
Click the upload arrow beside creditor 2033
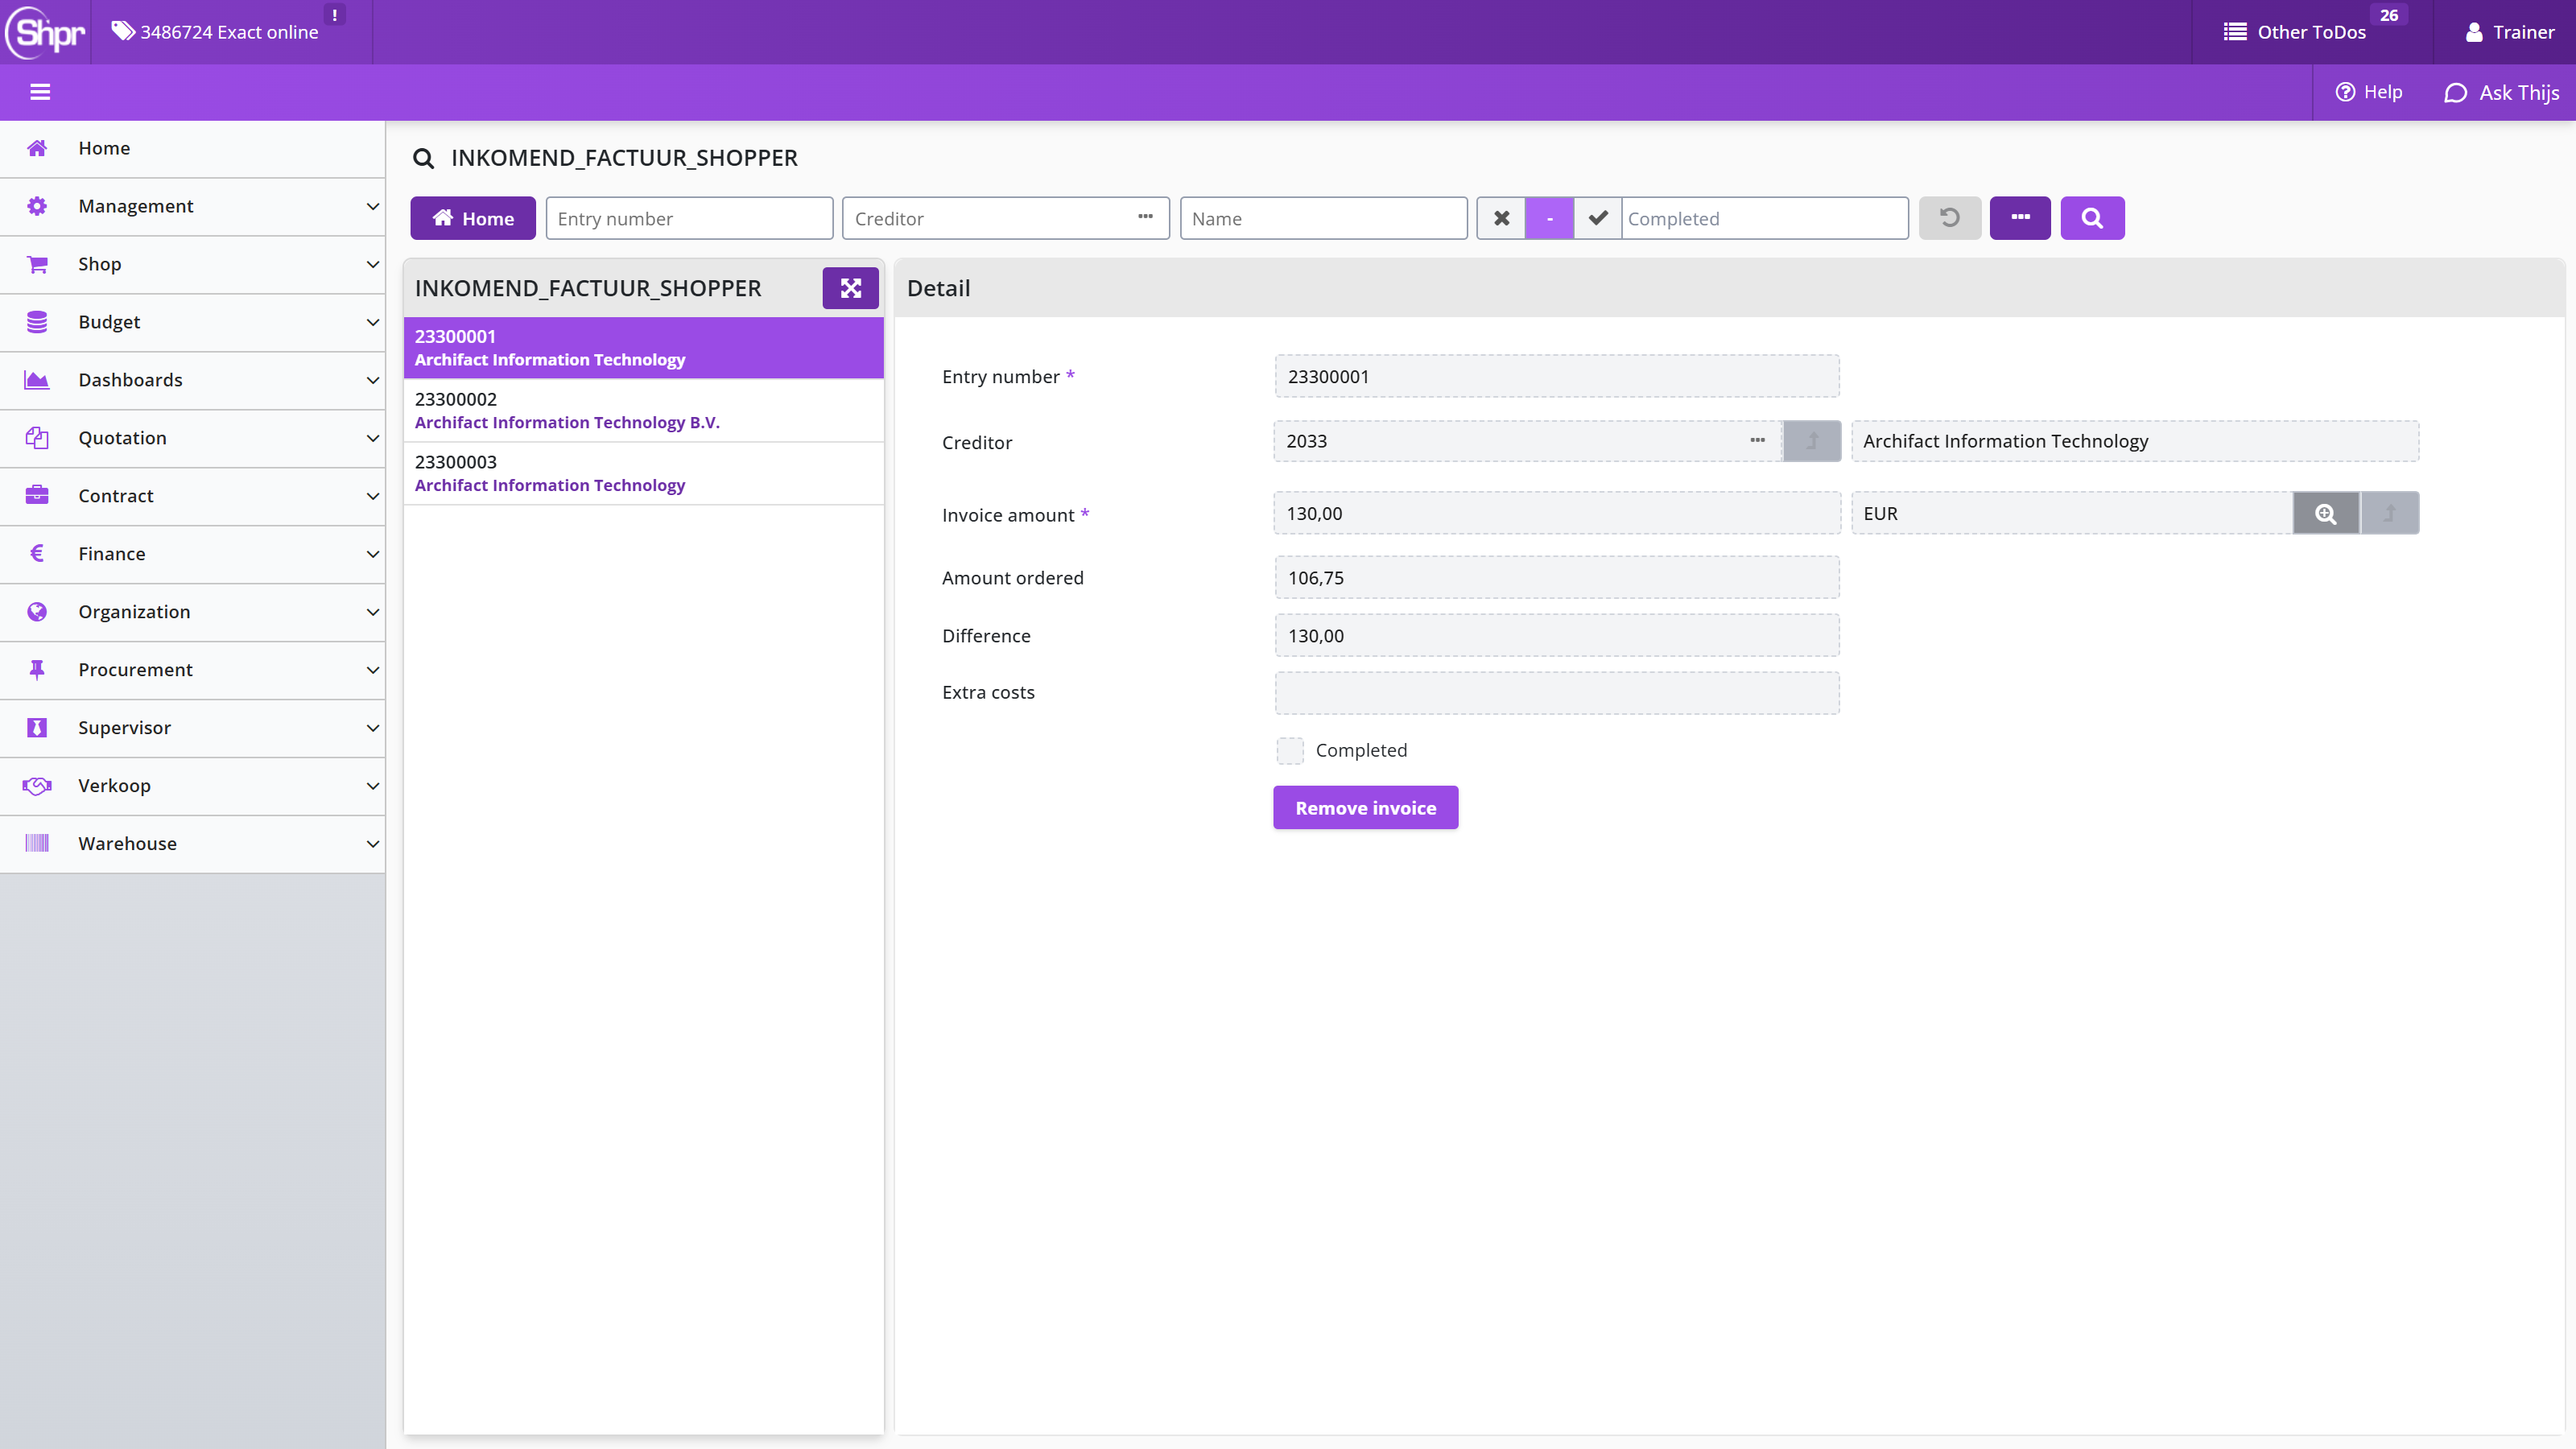tap(1812, 441)
